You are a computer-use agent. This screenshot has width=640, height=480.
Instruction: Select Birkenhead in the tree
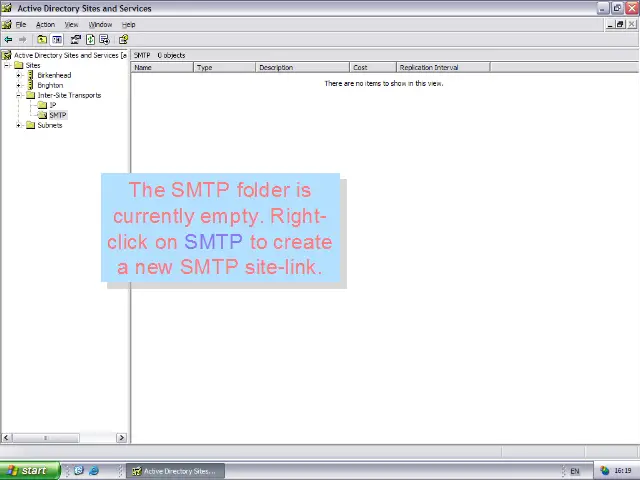[54, 75]
